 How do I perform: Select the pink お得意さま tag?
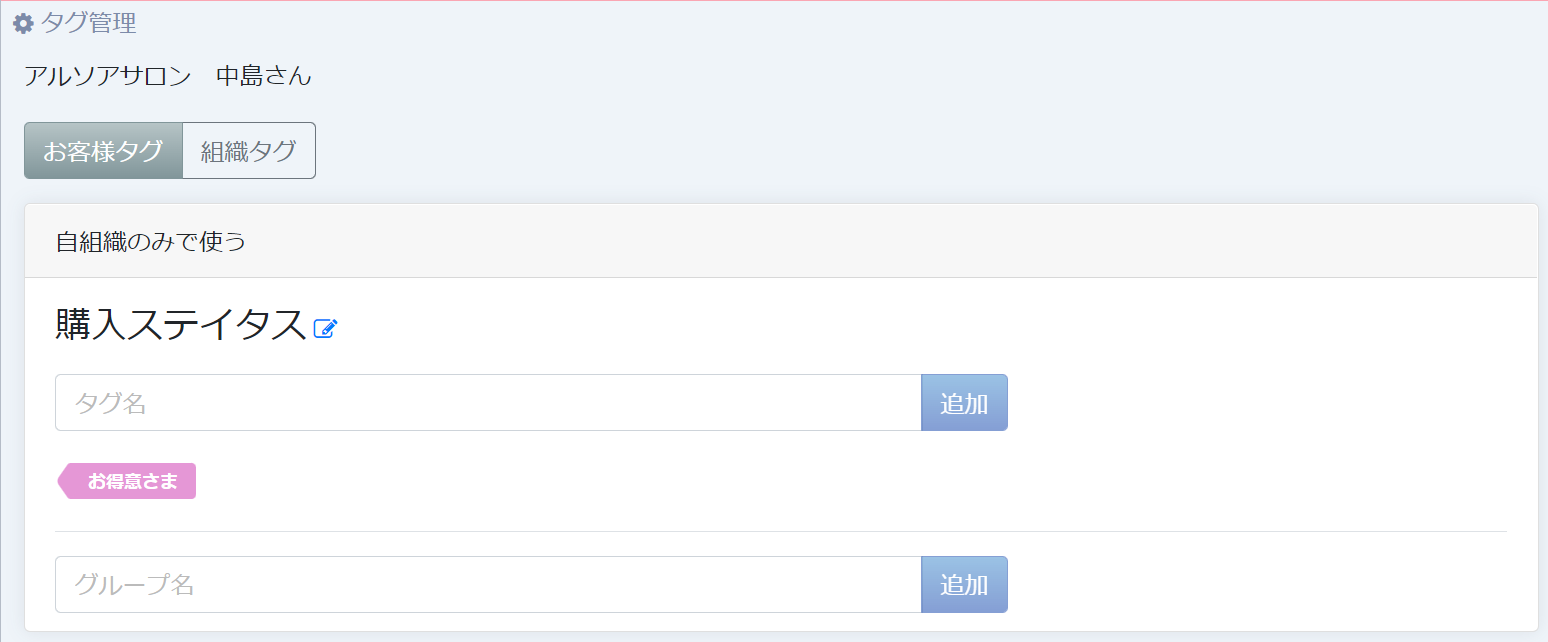[x=132, y=481]
